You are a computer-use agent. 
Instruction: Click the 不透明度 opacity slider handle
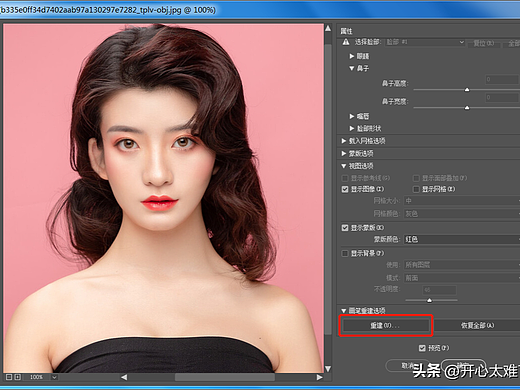pos(430,300)
